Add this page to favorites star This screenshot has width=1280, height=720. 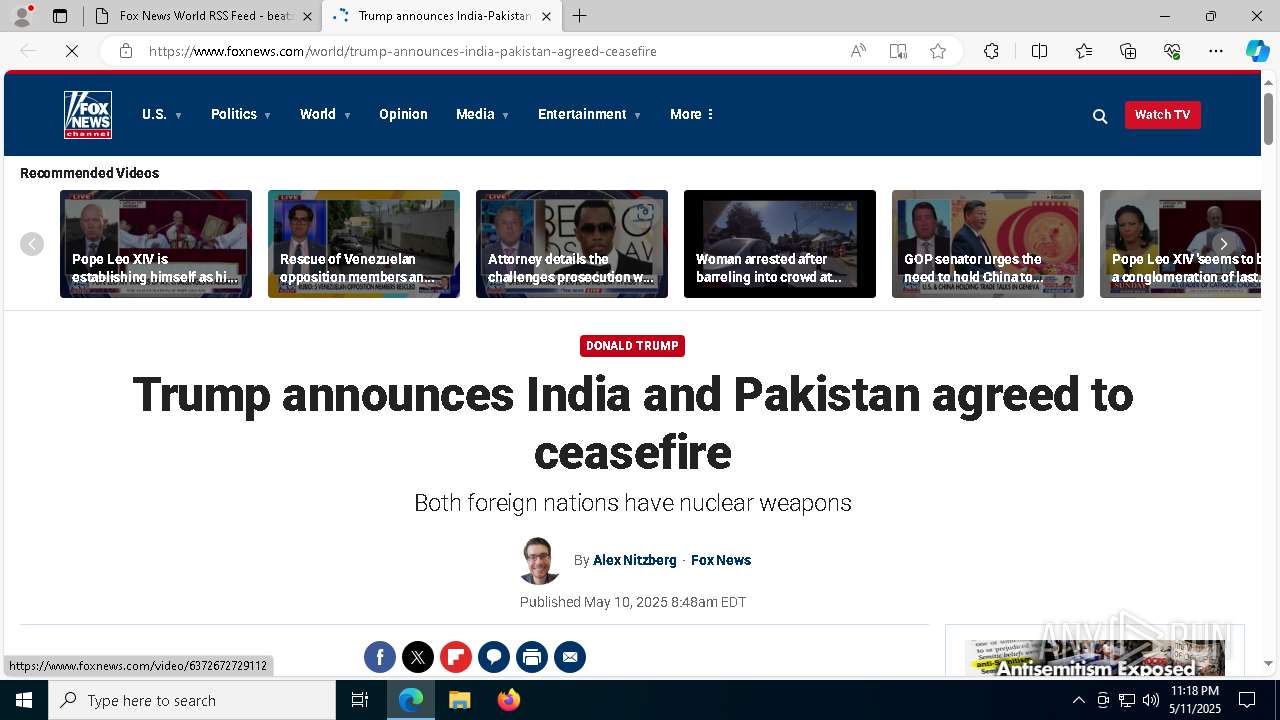[x=938, y=51]
